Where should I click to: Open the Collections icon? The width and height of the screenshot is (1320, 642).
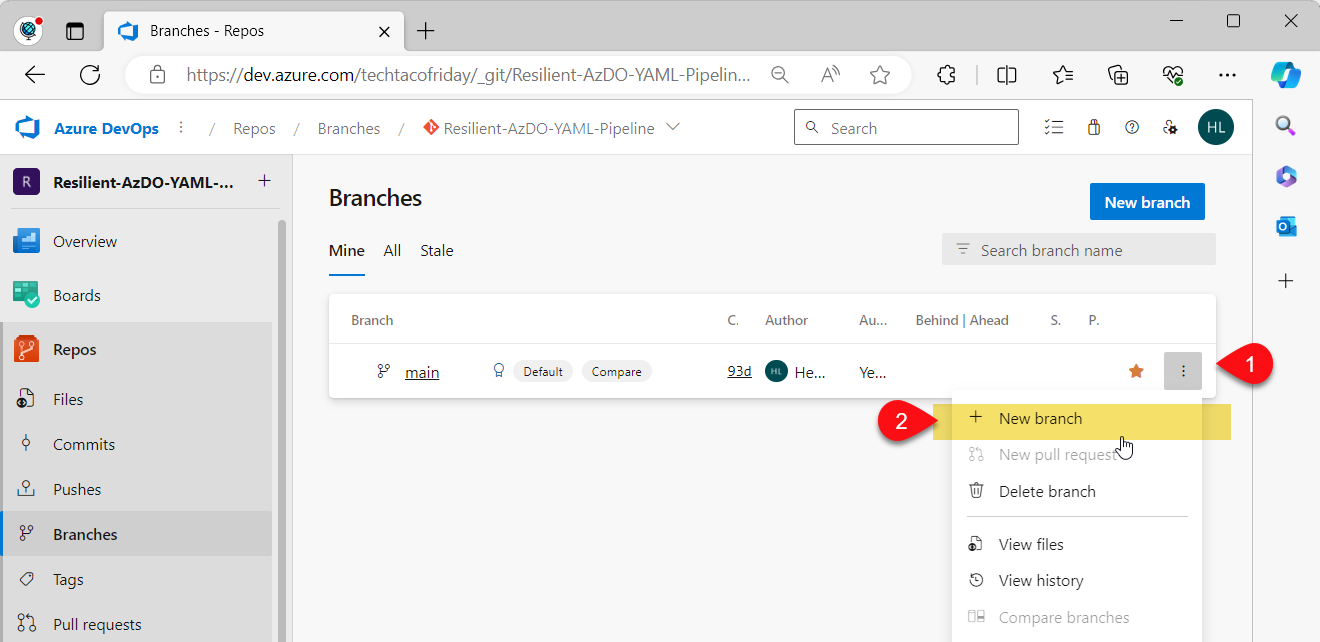point(1119,75)
